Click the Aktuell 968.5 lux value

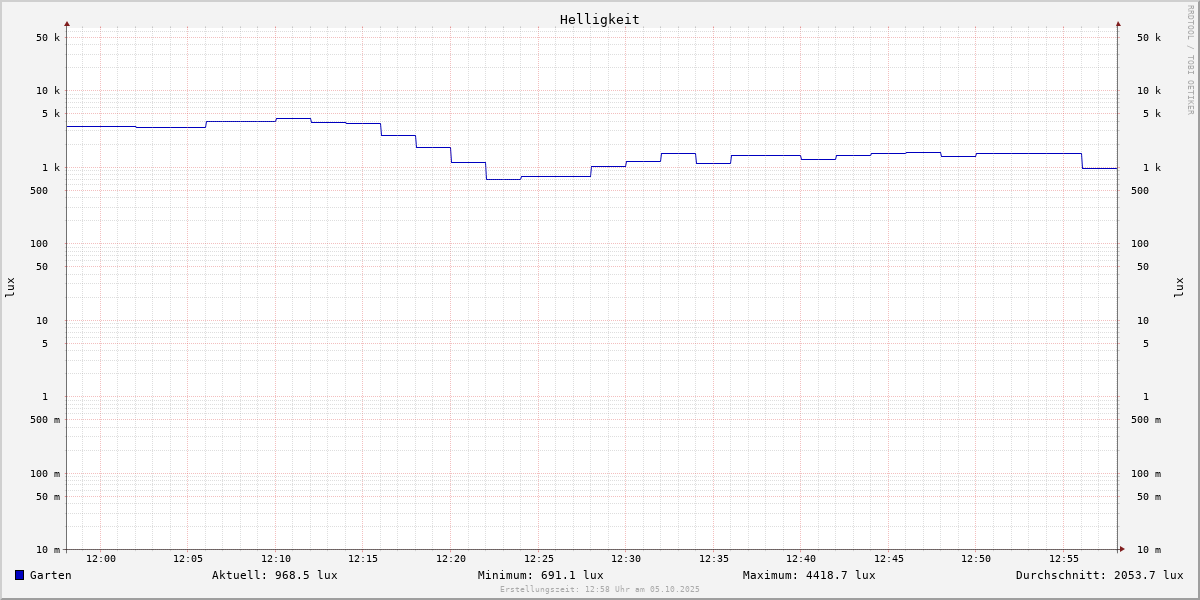pos(274,575)
